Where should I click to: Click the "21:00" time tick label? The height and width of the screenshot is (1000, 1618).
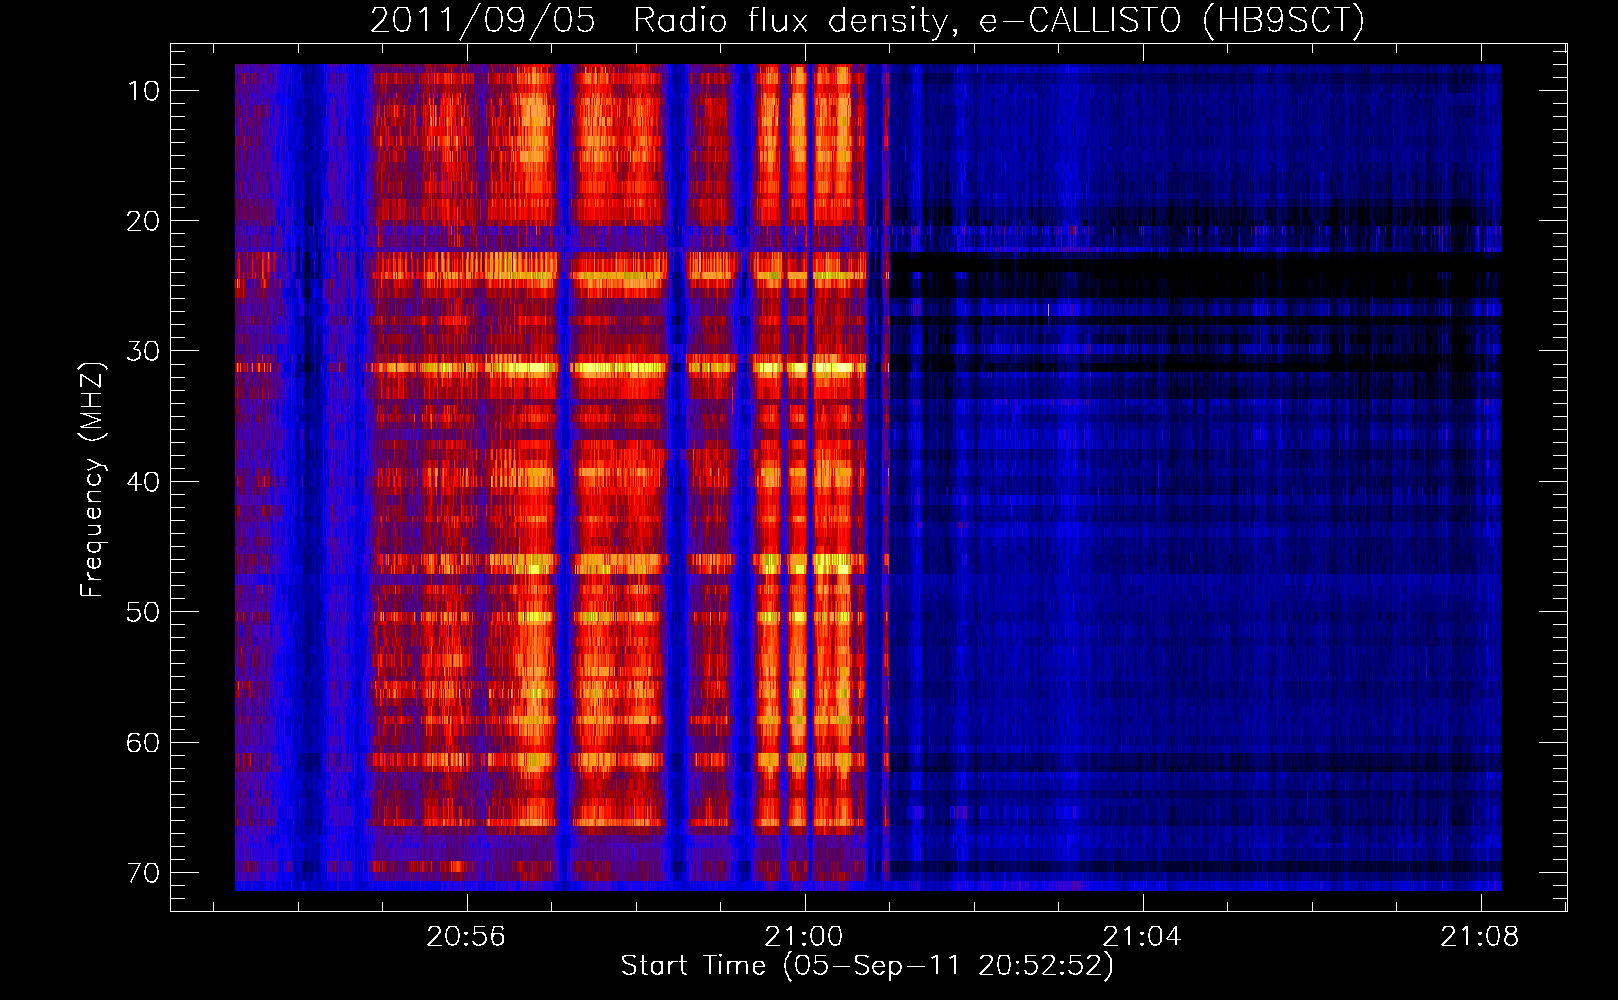pos(804,937)
